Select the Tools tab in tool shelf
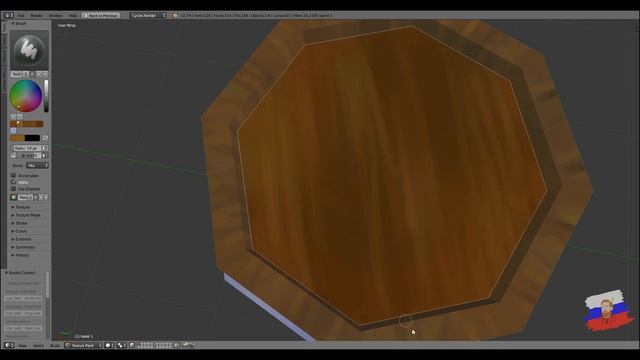The width and height of the screenshot is (640, 360). 4,27
